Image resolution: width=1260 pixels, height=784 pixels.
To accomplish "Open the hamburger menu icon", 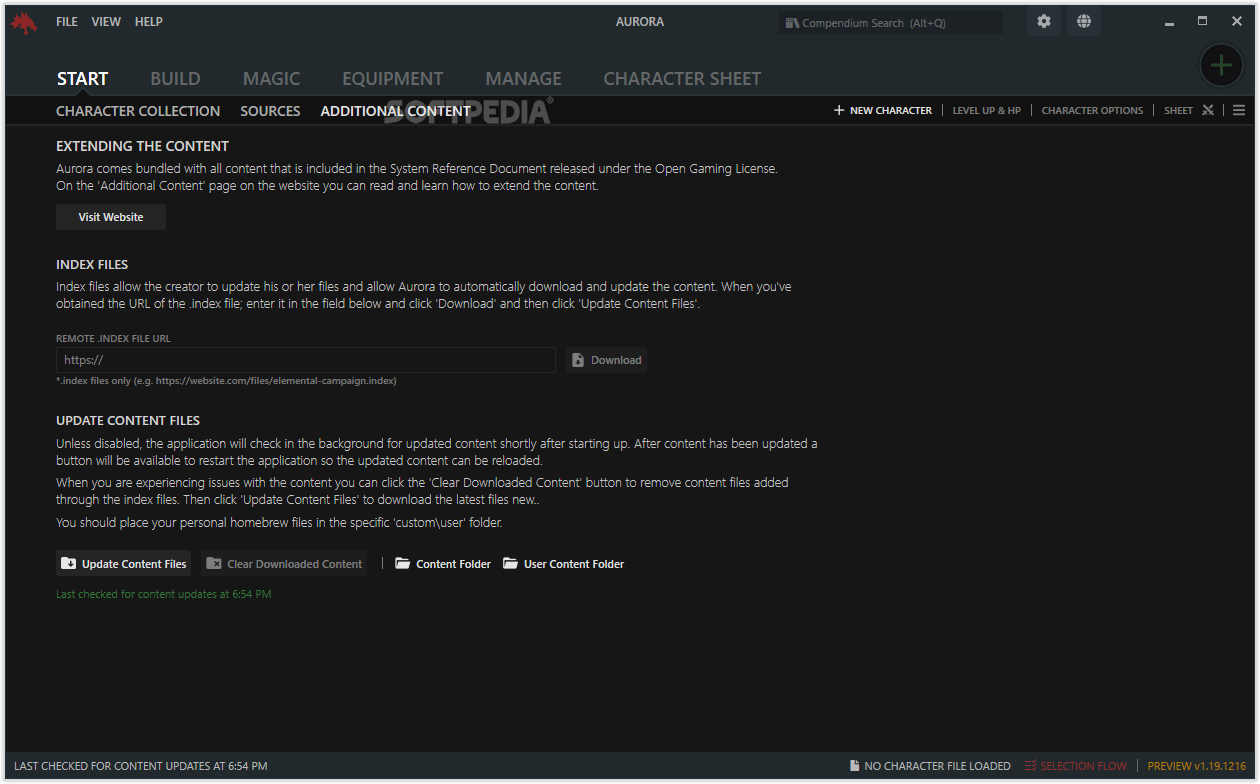I will coord(1239,110).
